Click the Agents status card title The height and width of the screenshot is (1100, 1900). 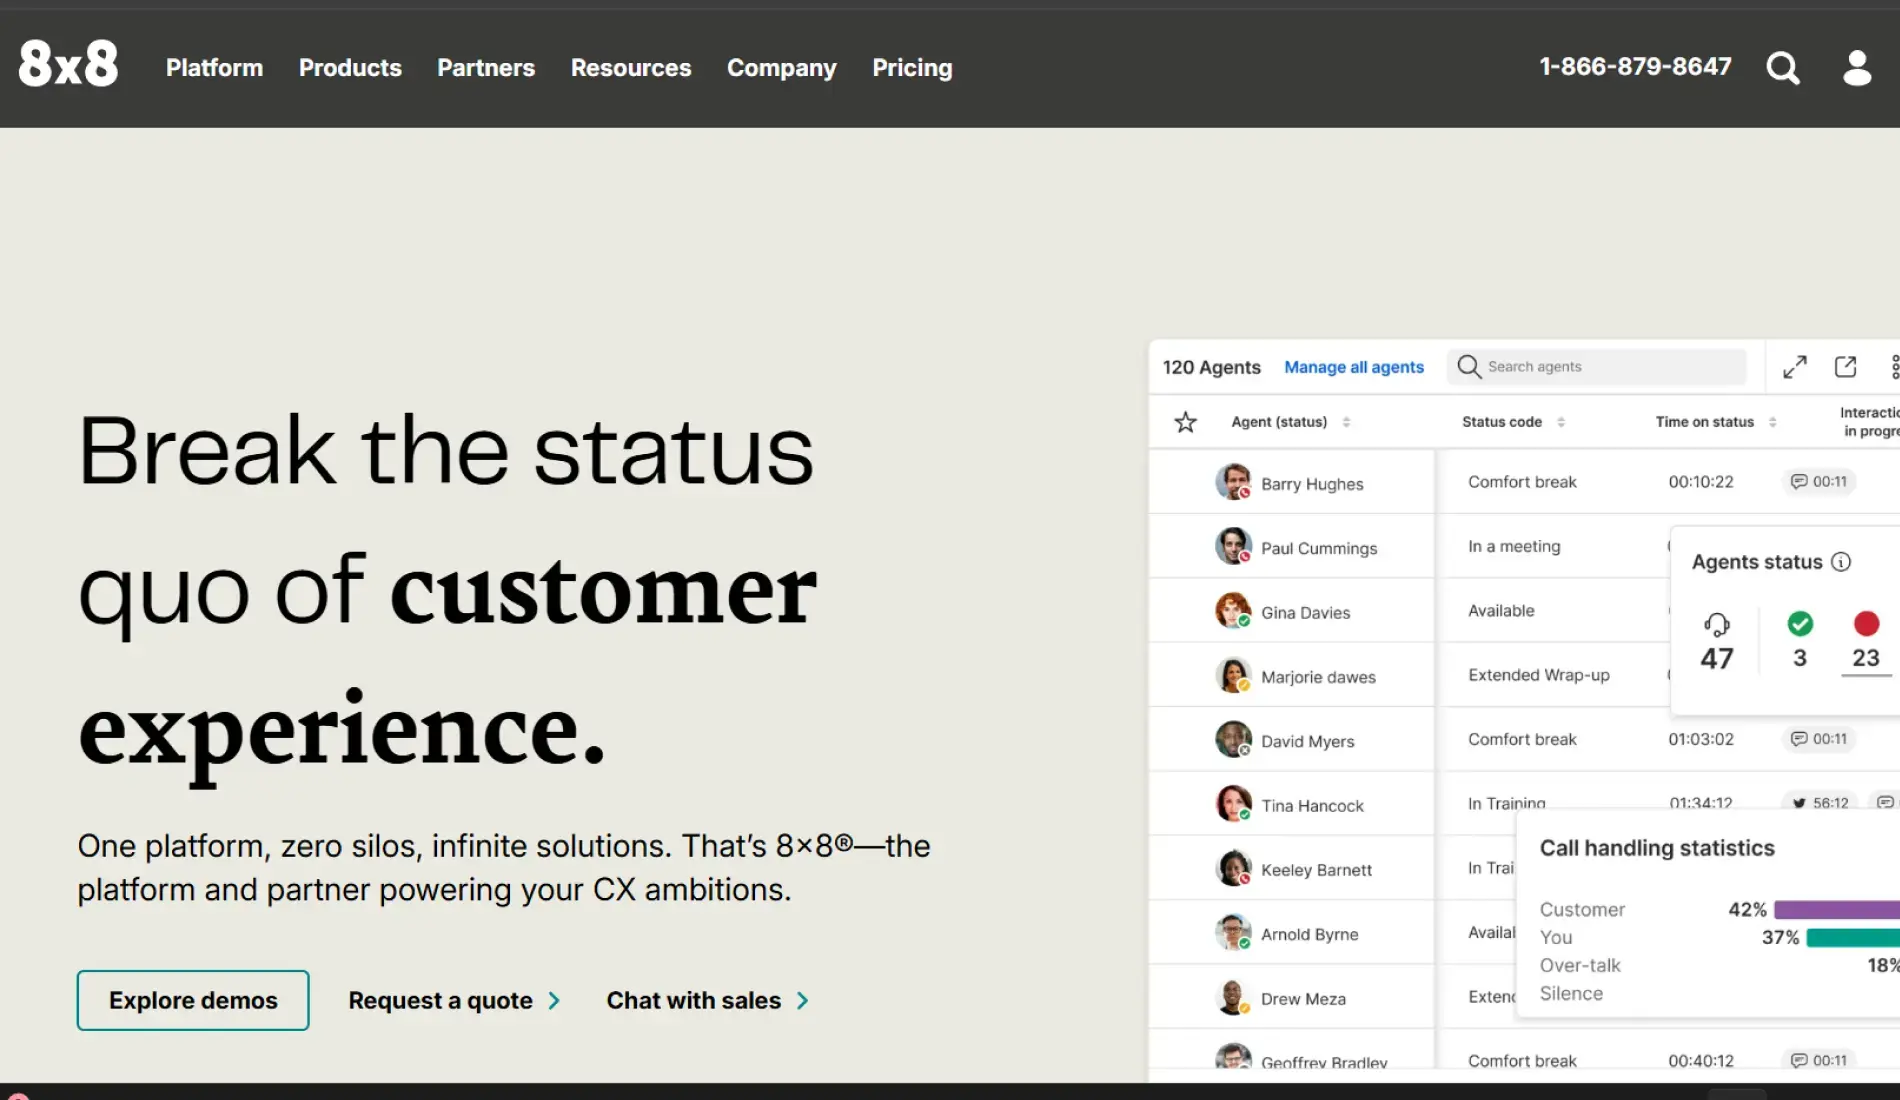1757,562
